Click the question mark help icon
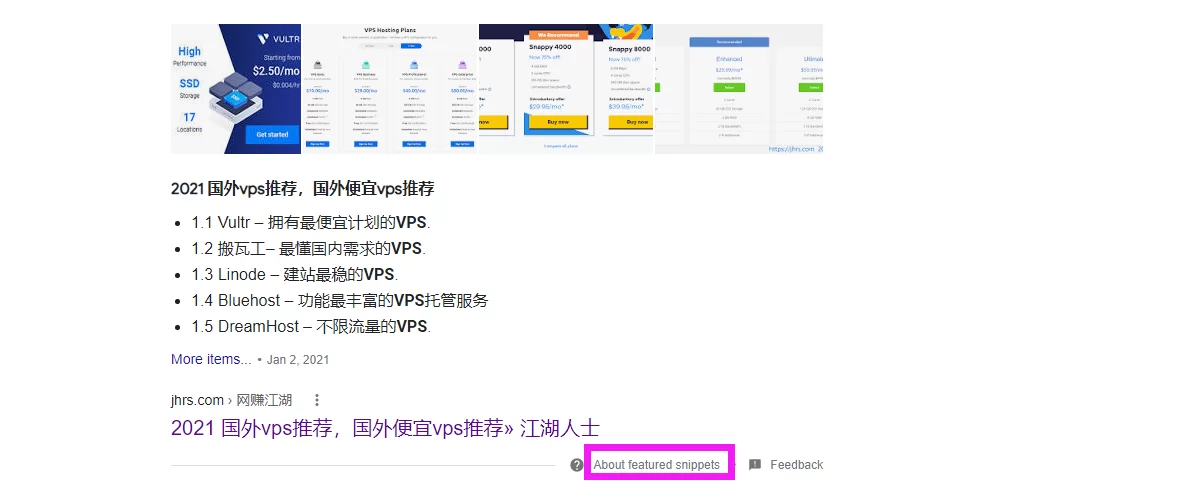The height and width of the screenshot is (497, 1201). tap(577, 465)
